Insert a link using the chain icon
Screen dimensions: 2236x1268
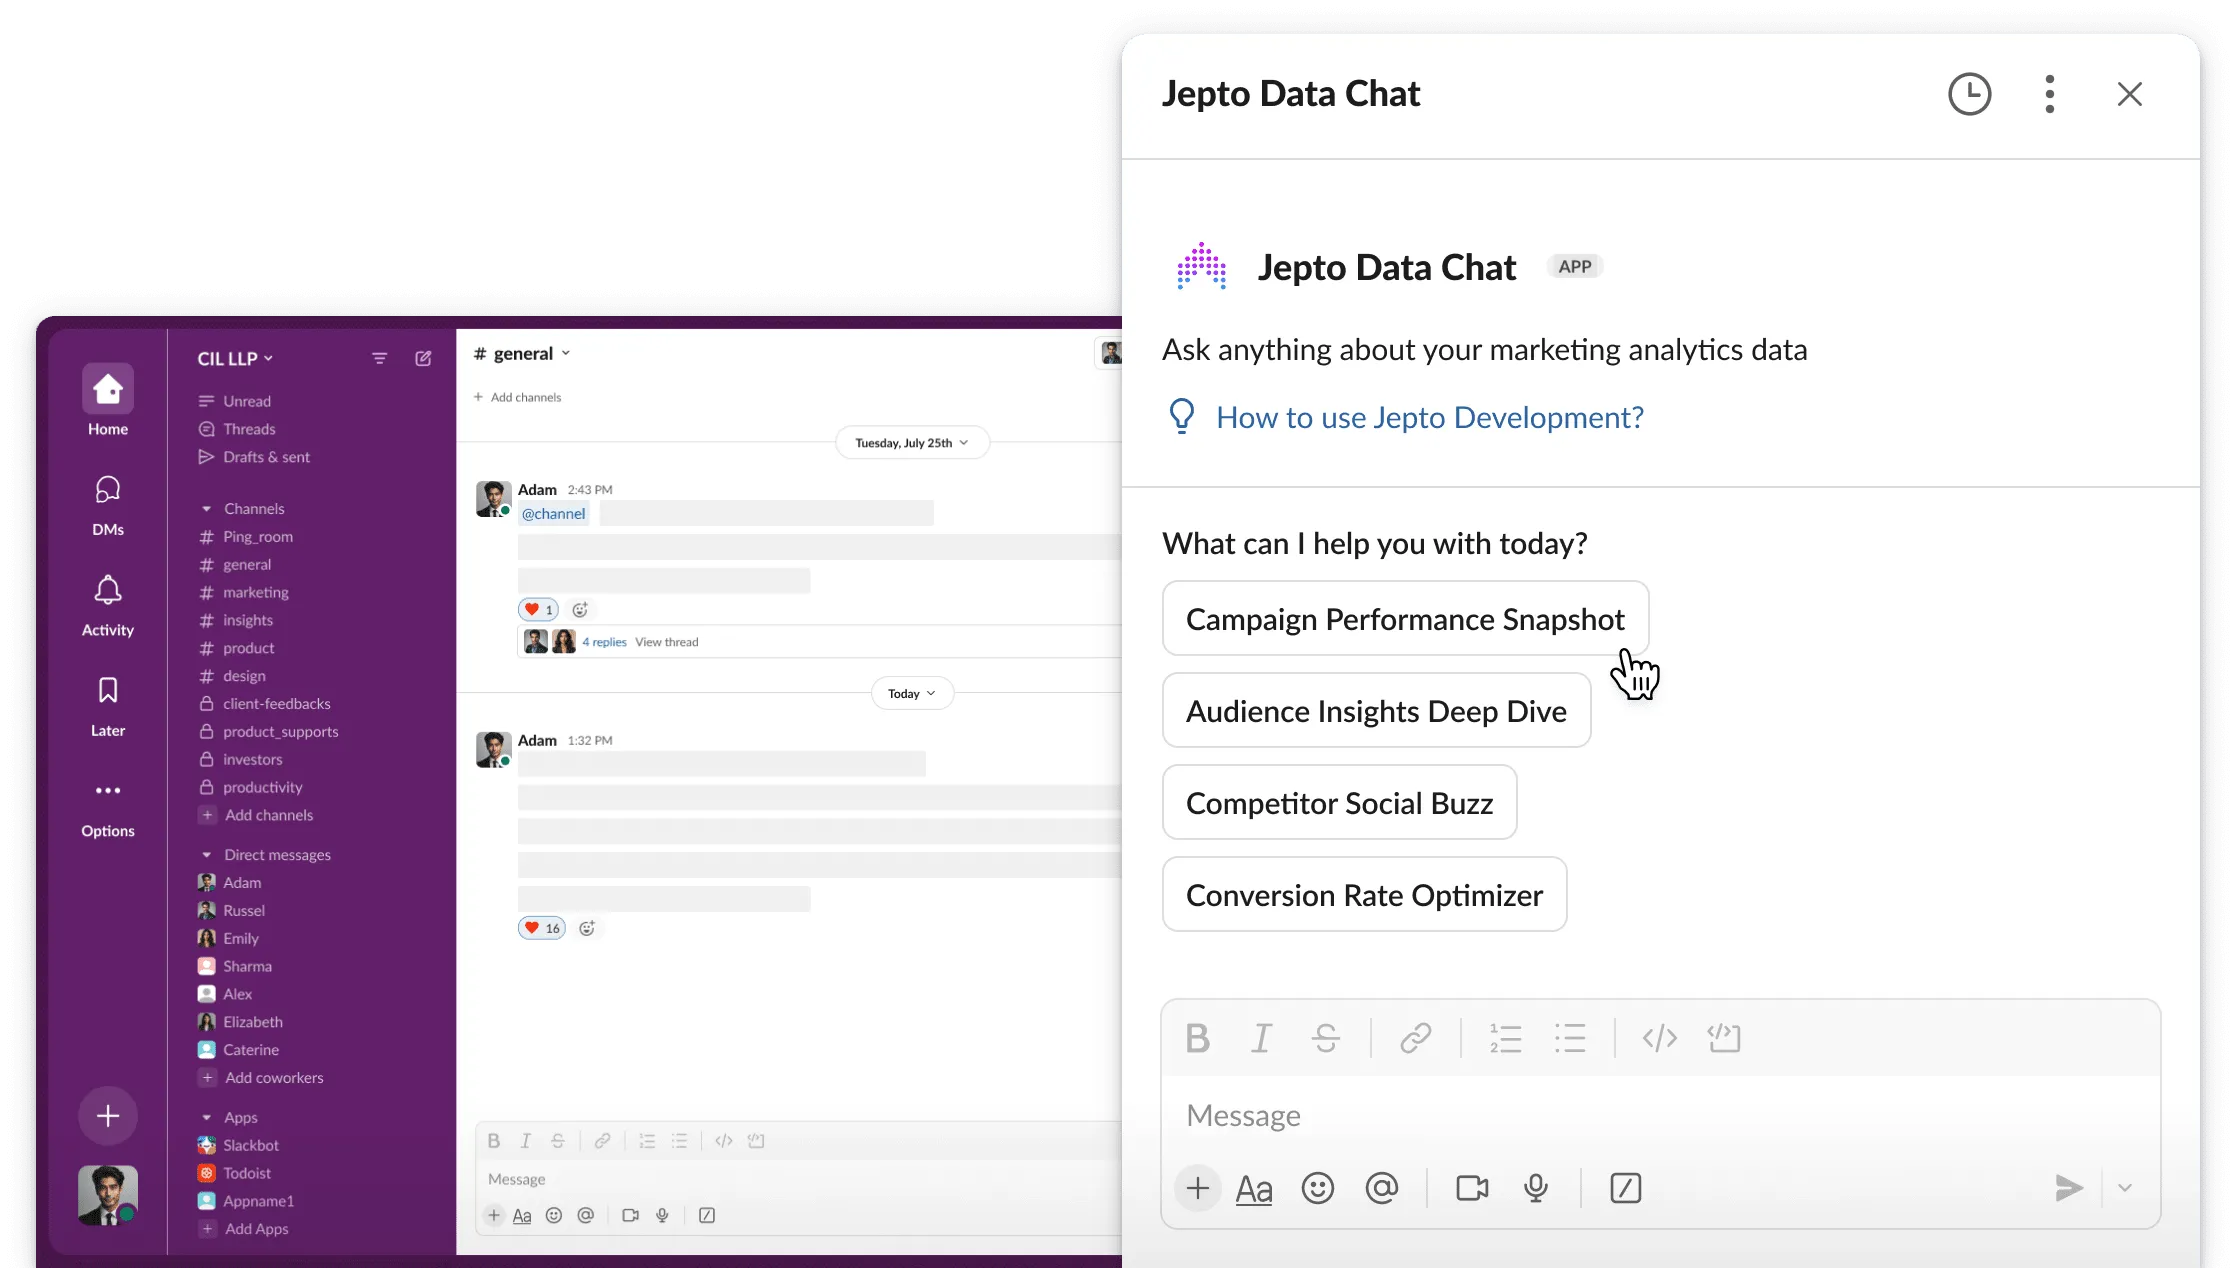[x=1415, y=1038]
